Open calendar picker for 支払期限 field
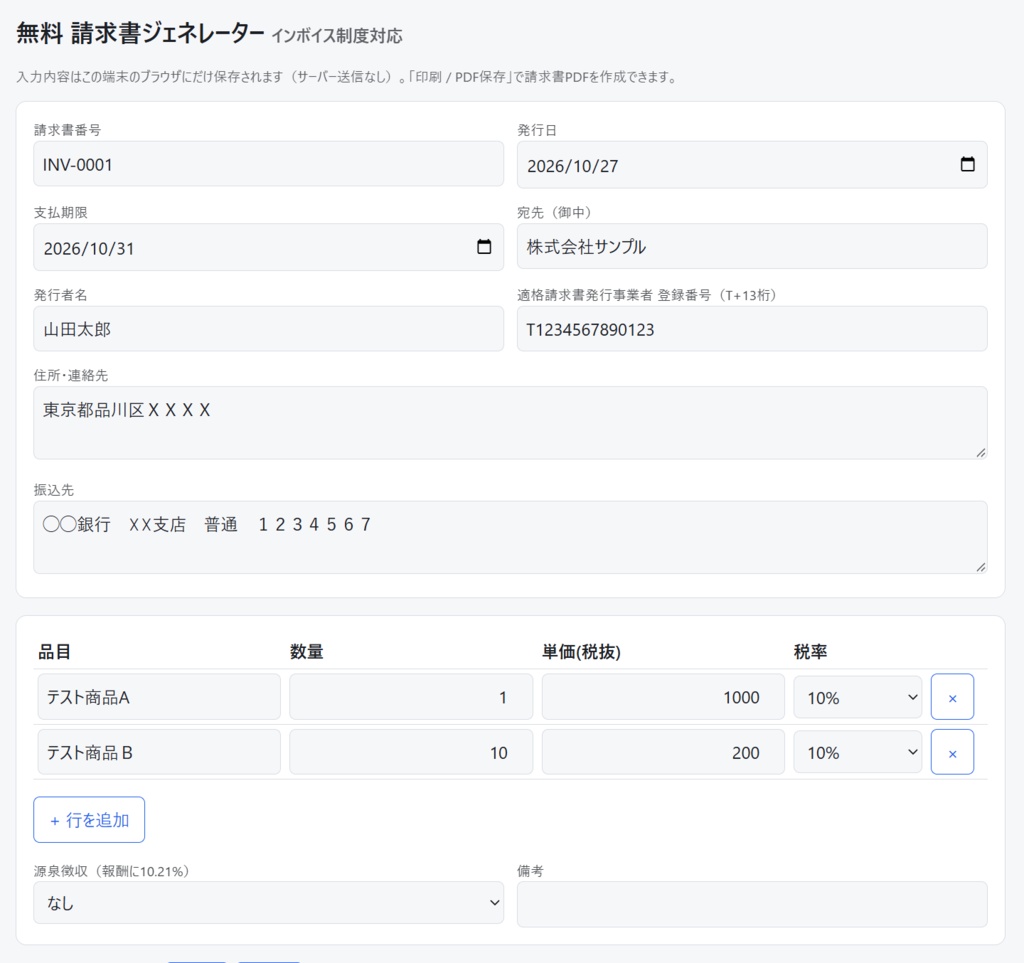 484,246
